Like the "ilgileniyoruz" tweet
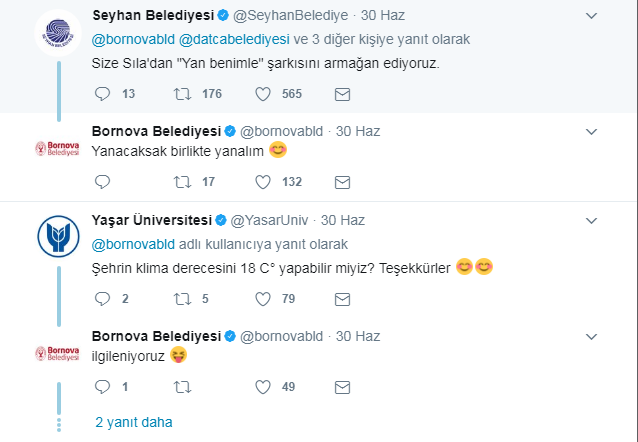The width and height of the screenshot is (638, 442). coord(263,387)
